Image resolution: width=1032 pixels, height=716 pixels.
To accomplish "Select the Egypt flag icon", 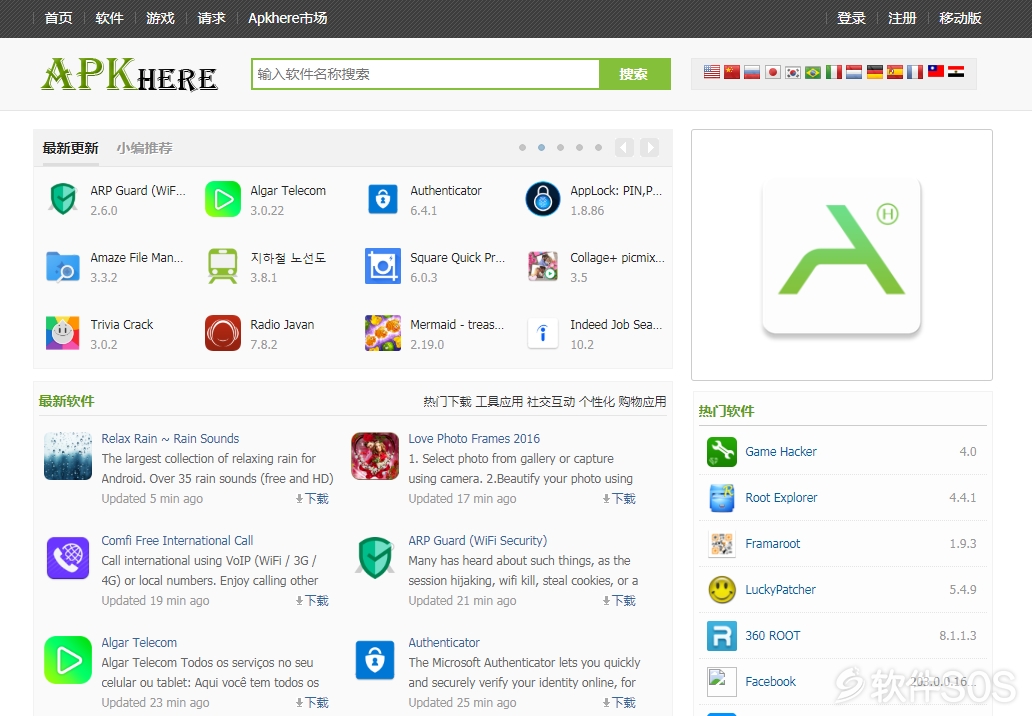I will click(x=956, y=72).
